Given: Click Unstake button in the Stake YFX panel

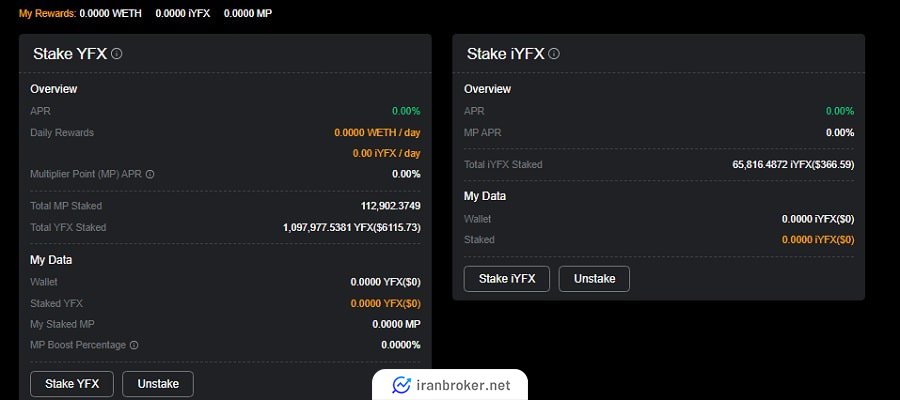Looking at the screenshot, I should coord(158,384).
